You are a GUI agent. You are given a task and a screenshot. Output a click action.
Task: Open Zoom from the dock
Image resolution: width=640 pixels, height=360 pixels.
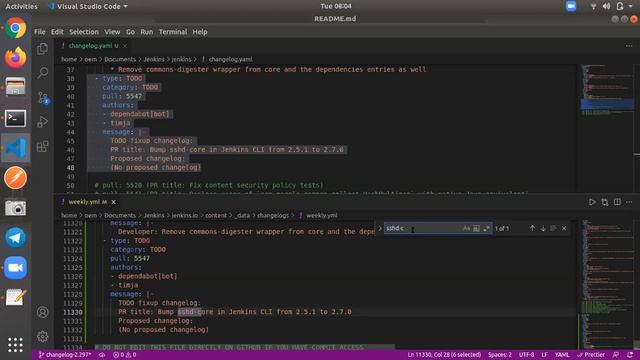[16, 268]
